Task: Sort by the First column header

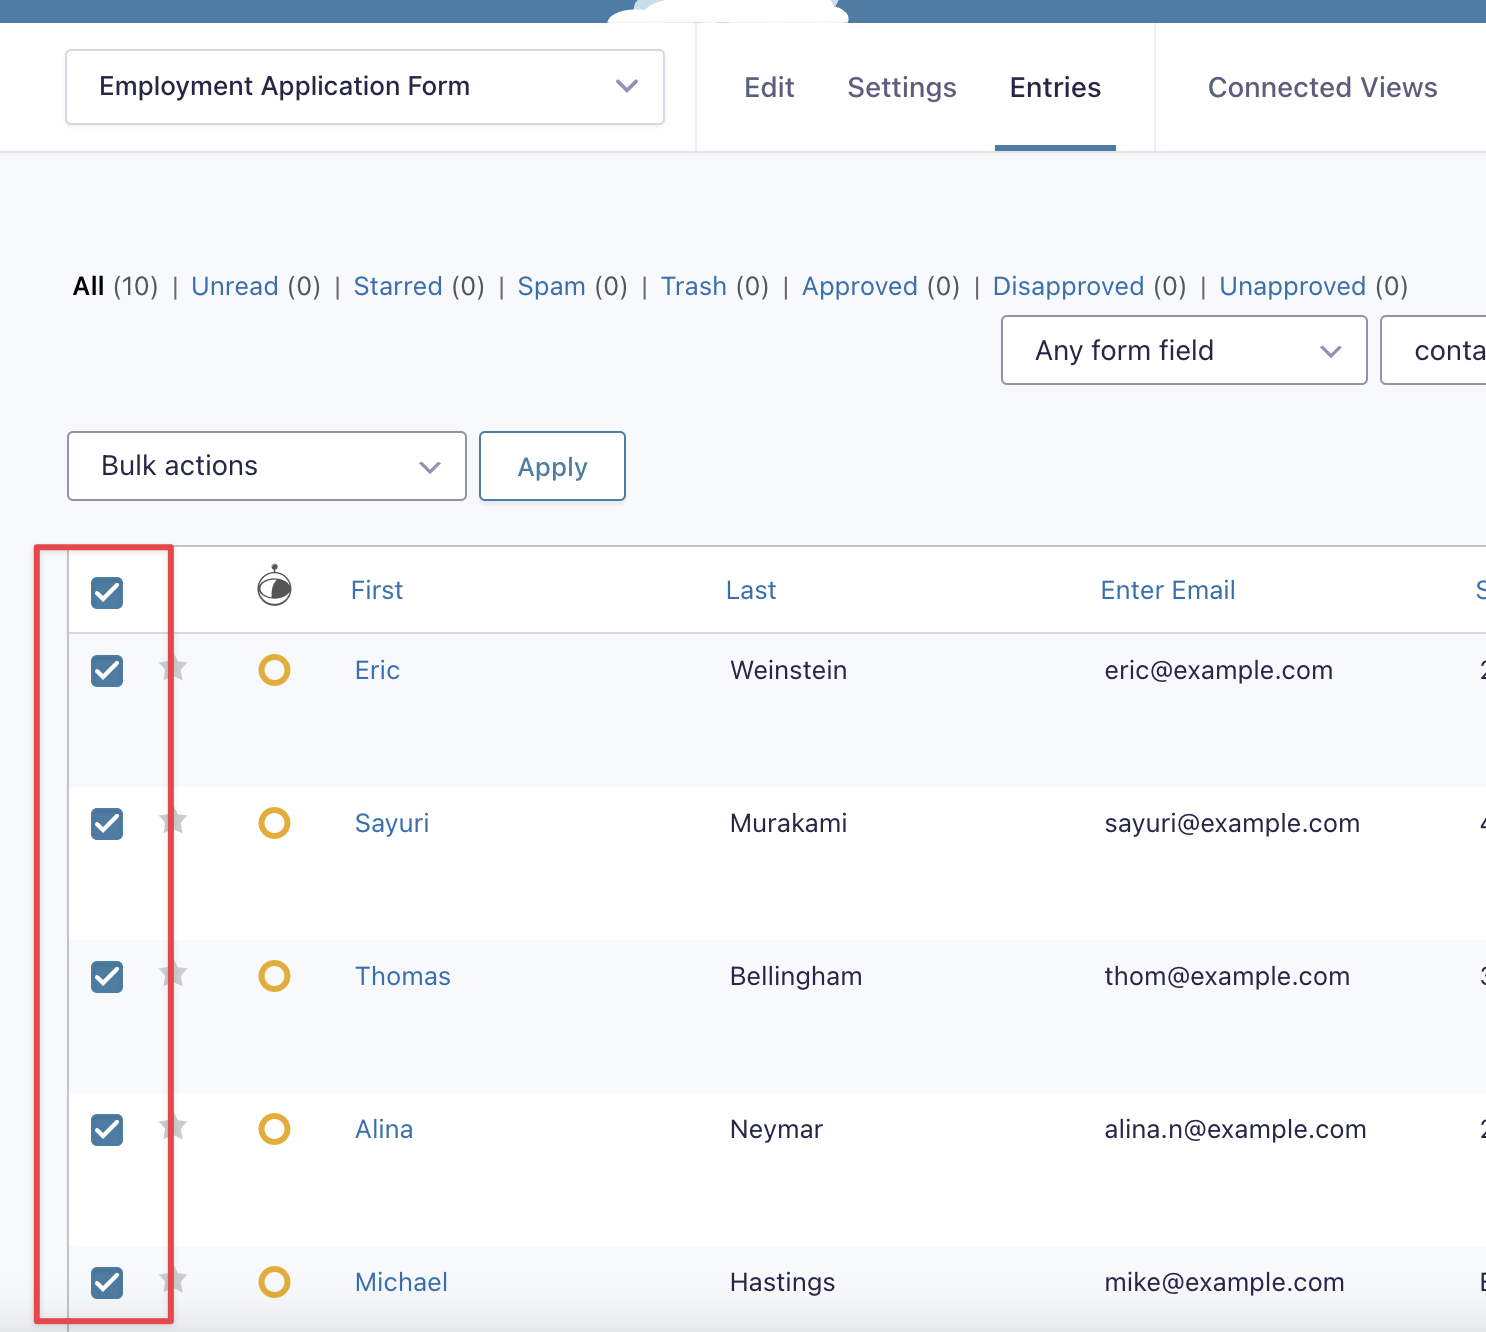Action: tap(377, 590)
